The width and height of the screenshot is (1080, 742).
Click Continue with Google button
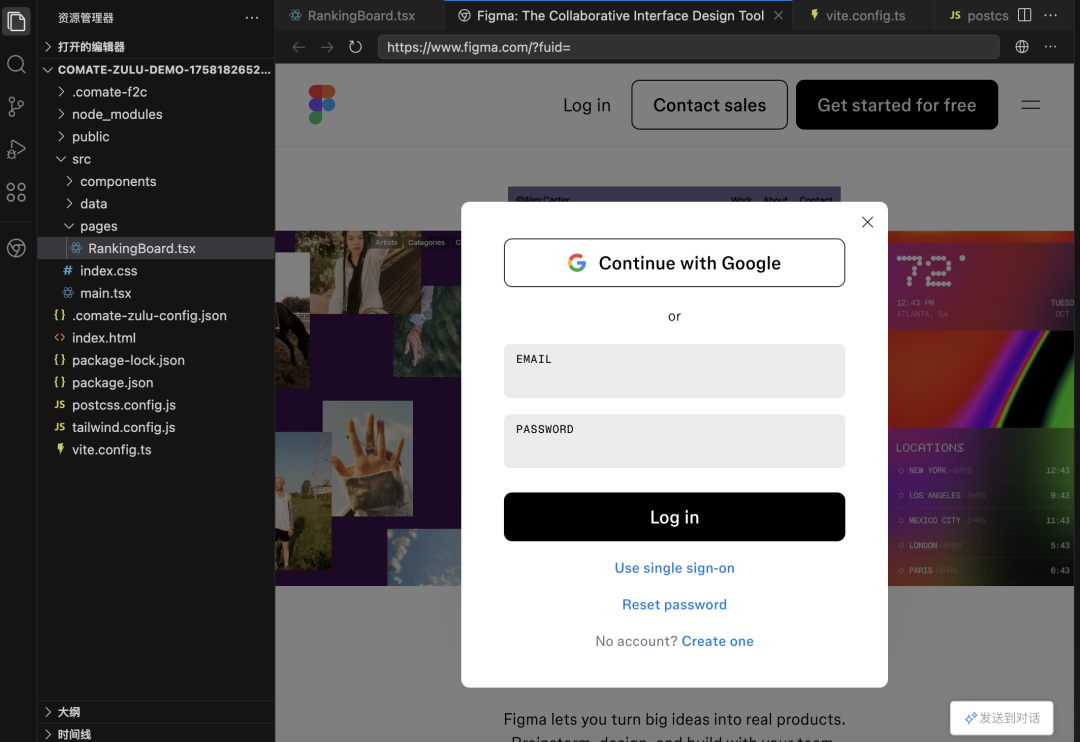click(x=674, y=262)
